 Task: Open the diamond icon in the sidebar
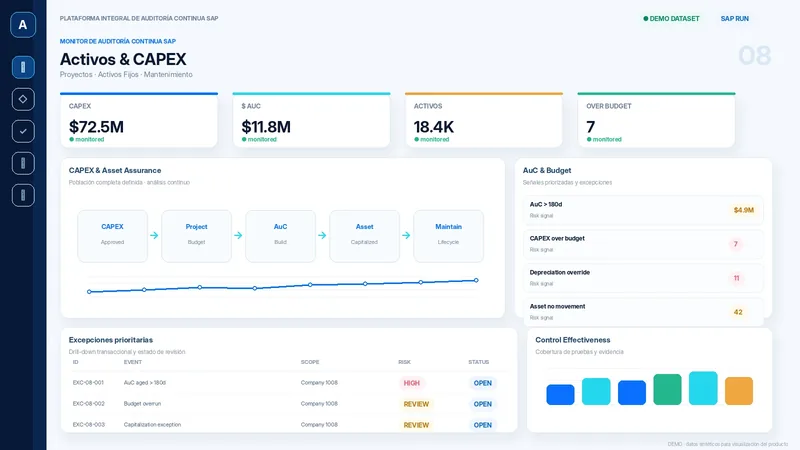23,99
